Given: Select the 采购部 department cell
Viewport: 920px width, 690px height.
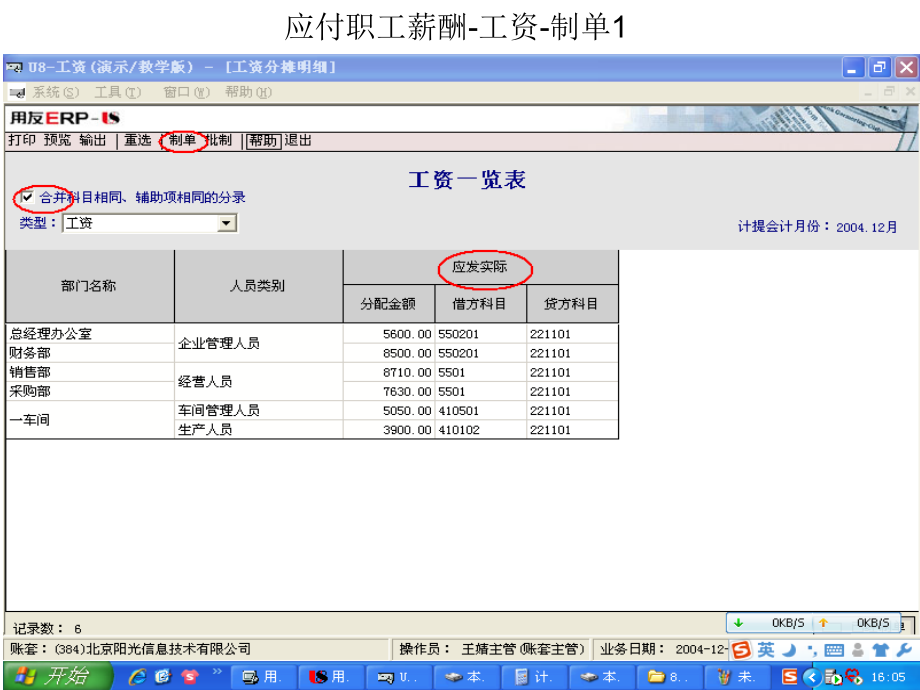Looking at the screenshot, I should click(90, 391).
